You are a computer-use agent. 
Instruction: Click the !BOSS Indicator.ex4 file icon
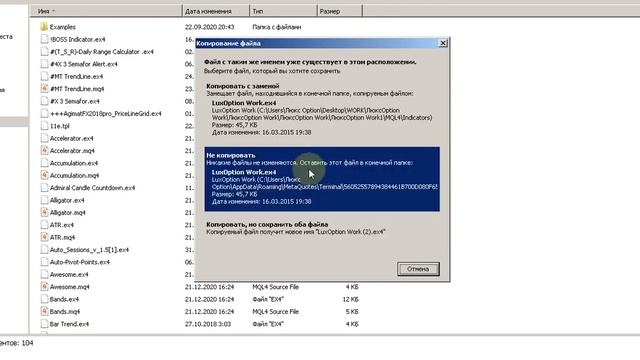click(x=44, y=39)
